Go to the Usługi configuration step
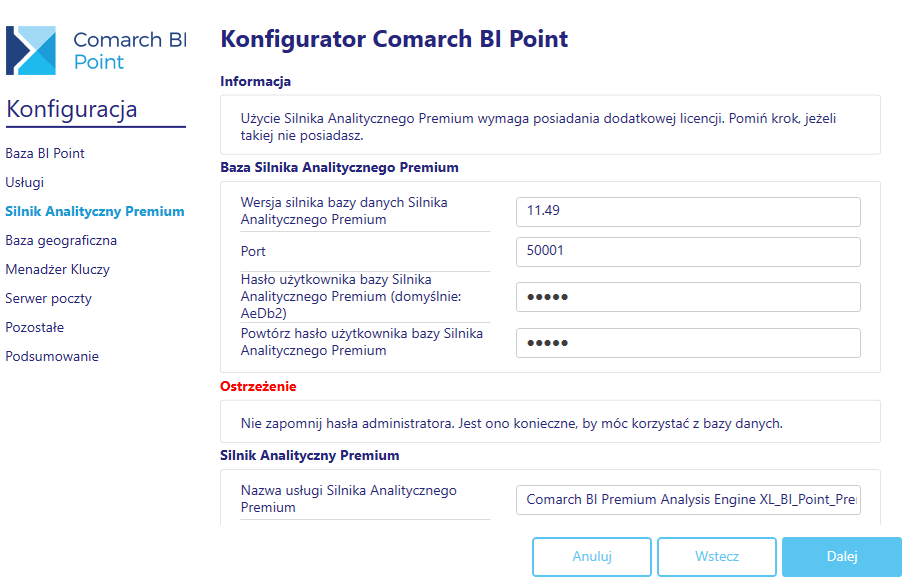907x586 pixels. [25, 182]
